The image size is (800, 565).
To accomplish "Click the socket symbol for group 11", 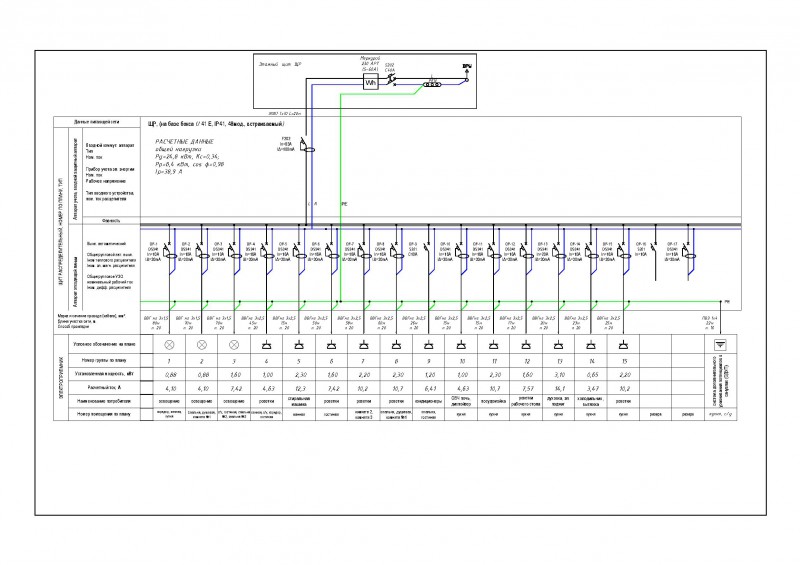I will [493, 346].
